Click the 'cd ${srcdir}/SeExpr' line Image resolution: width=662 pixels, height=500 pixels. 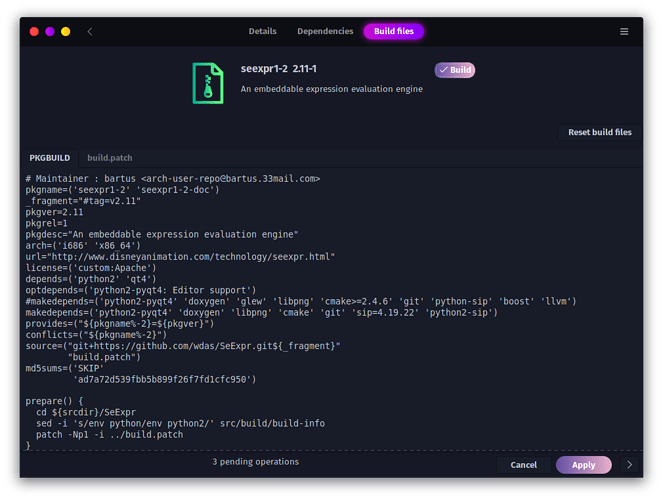[86, 412]
